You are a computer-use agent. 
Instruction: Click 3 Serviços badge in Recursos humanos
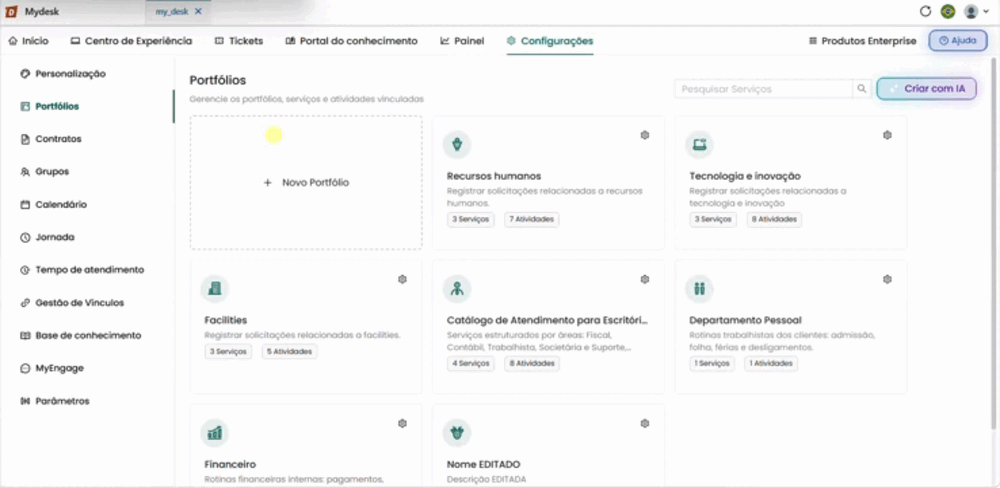tap(471, 219)
